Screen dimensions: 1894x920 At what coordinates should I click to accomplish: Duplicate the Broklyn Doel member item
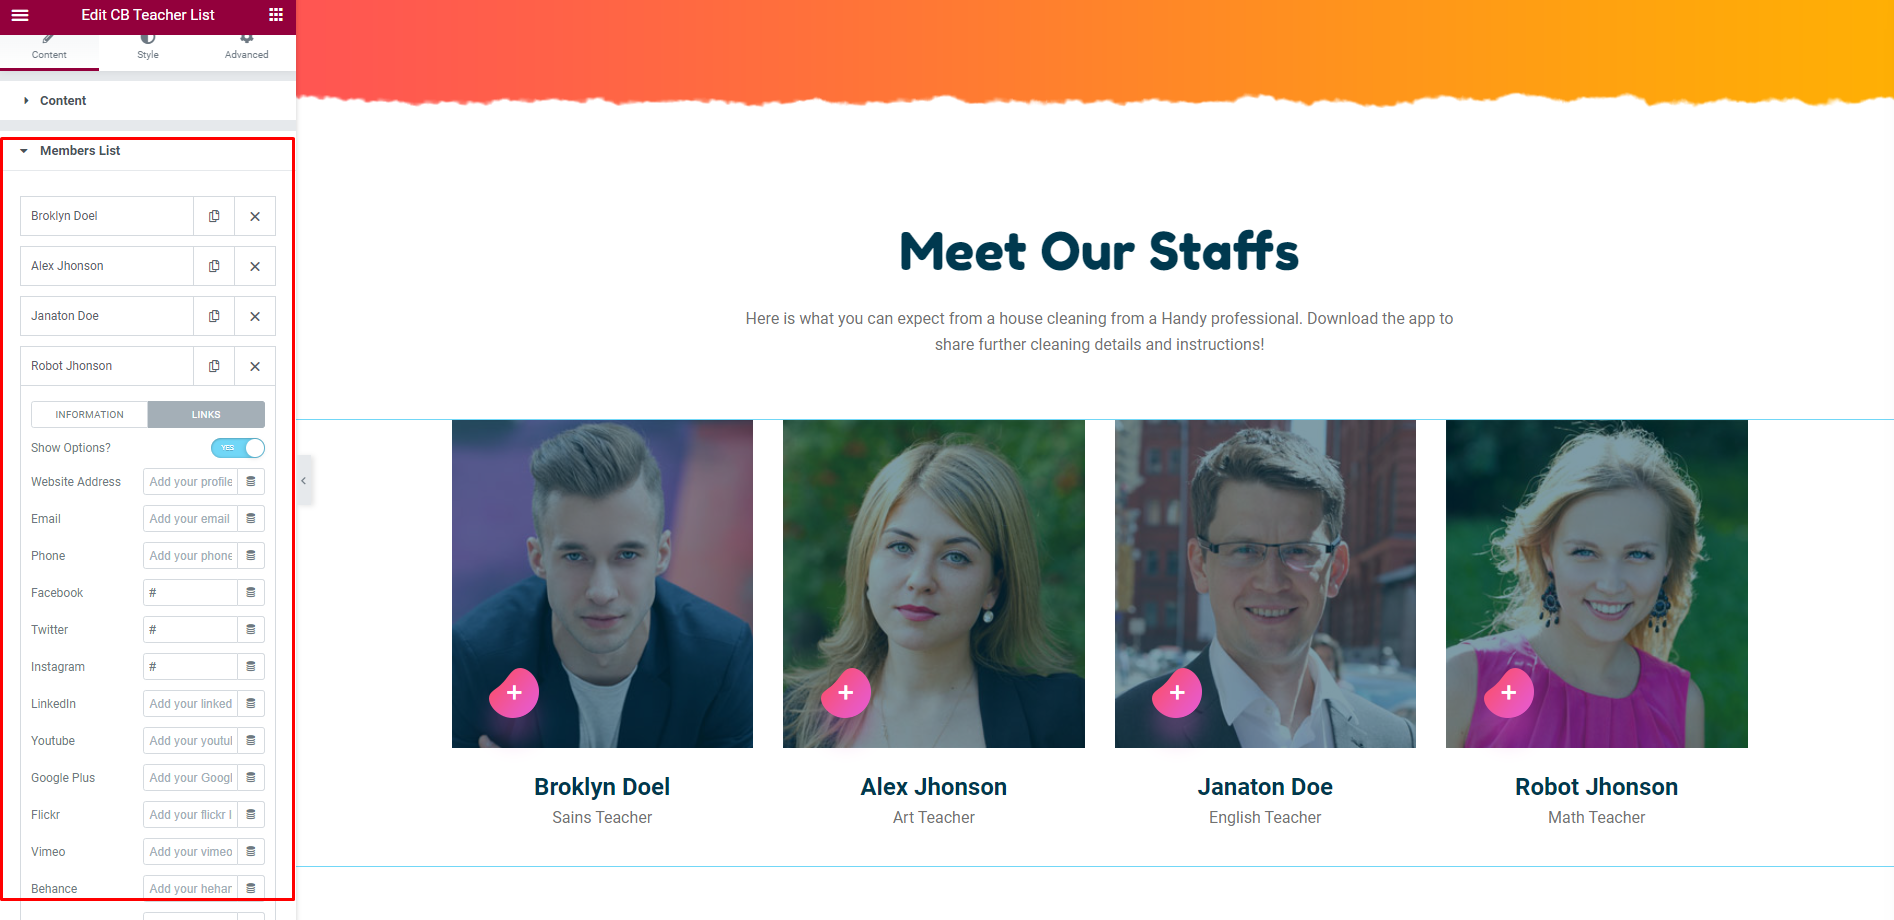[214, 216]
